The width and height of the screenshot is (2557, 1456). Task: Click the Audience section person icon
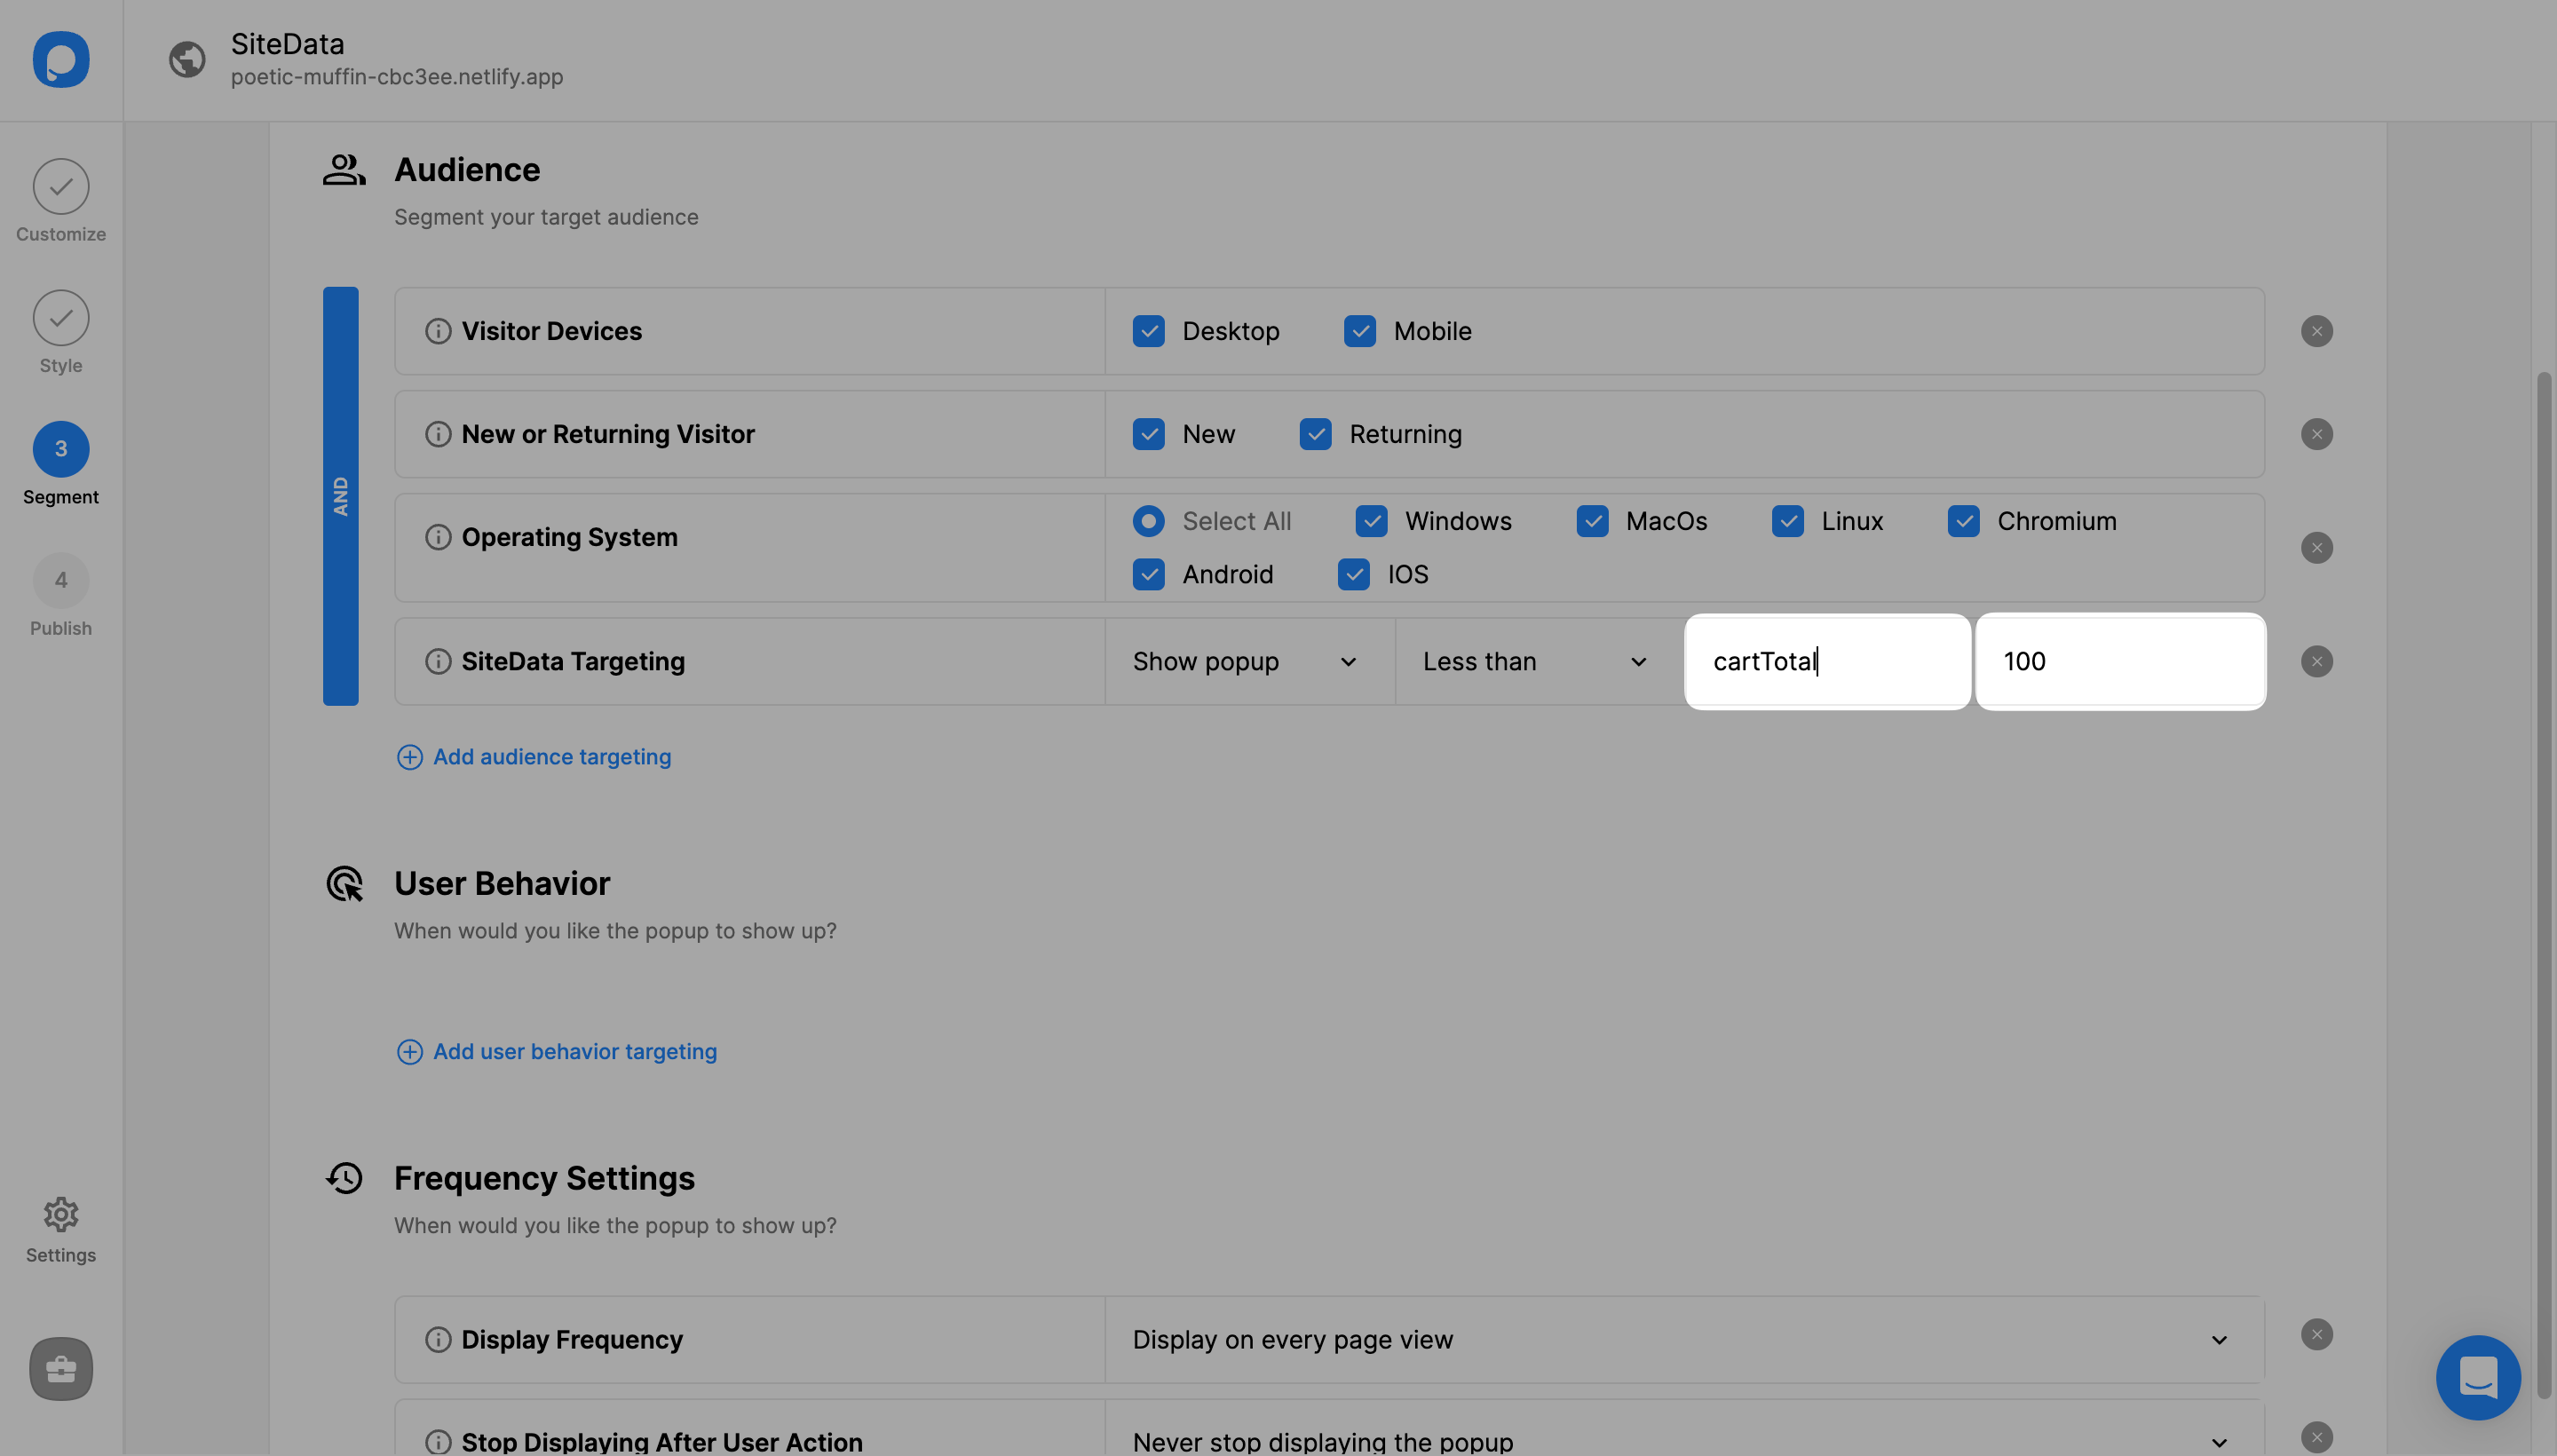[343, 170]
